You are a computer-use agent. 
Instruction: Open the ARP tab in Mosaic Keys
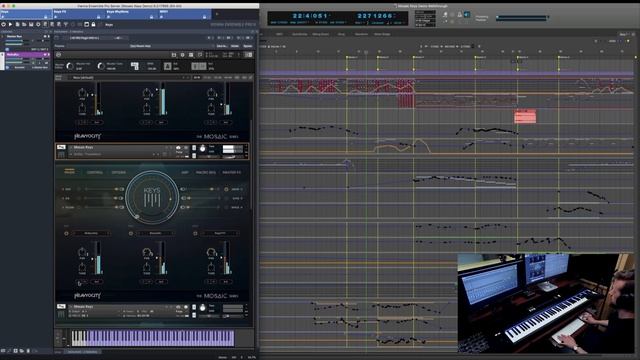[x=185, y=172]
